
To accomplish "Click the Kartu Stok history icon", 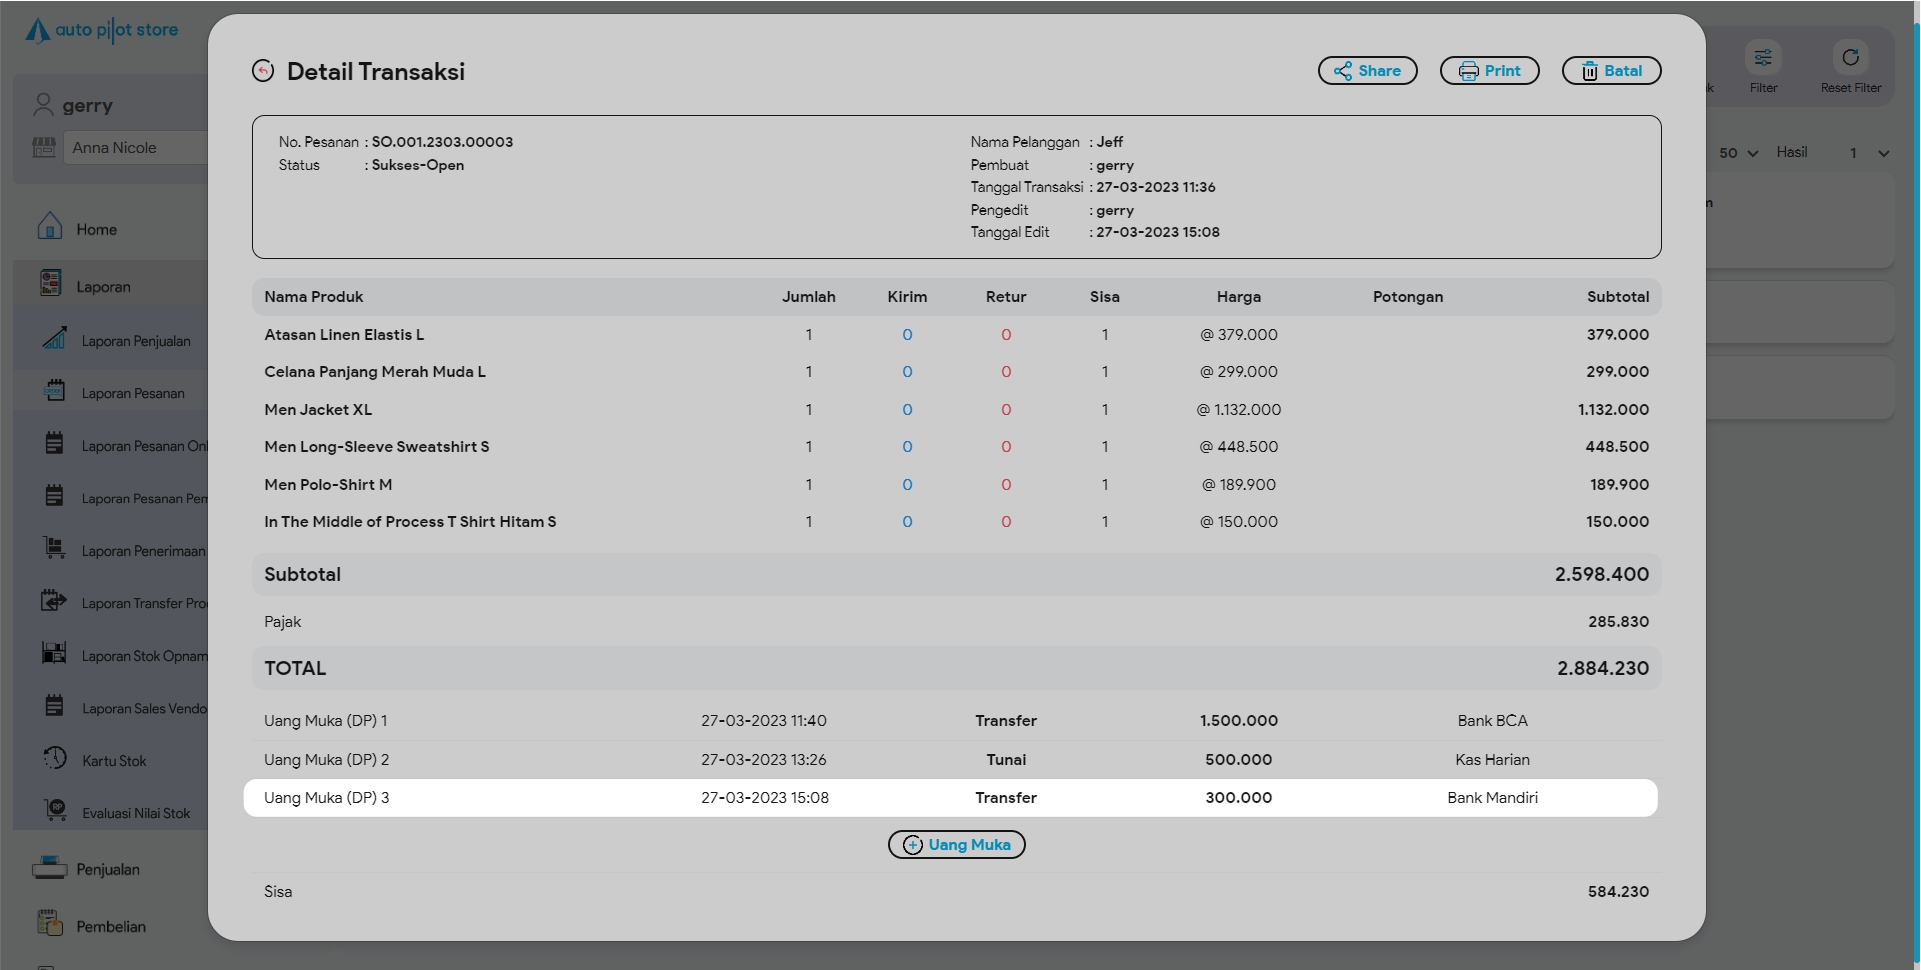I will 55,759.
